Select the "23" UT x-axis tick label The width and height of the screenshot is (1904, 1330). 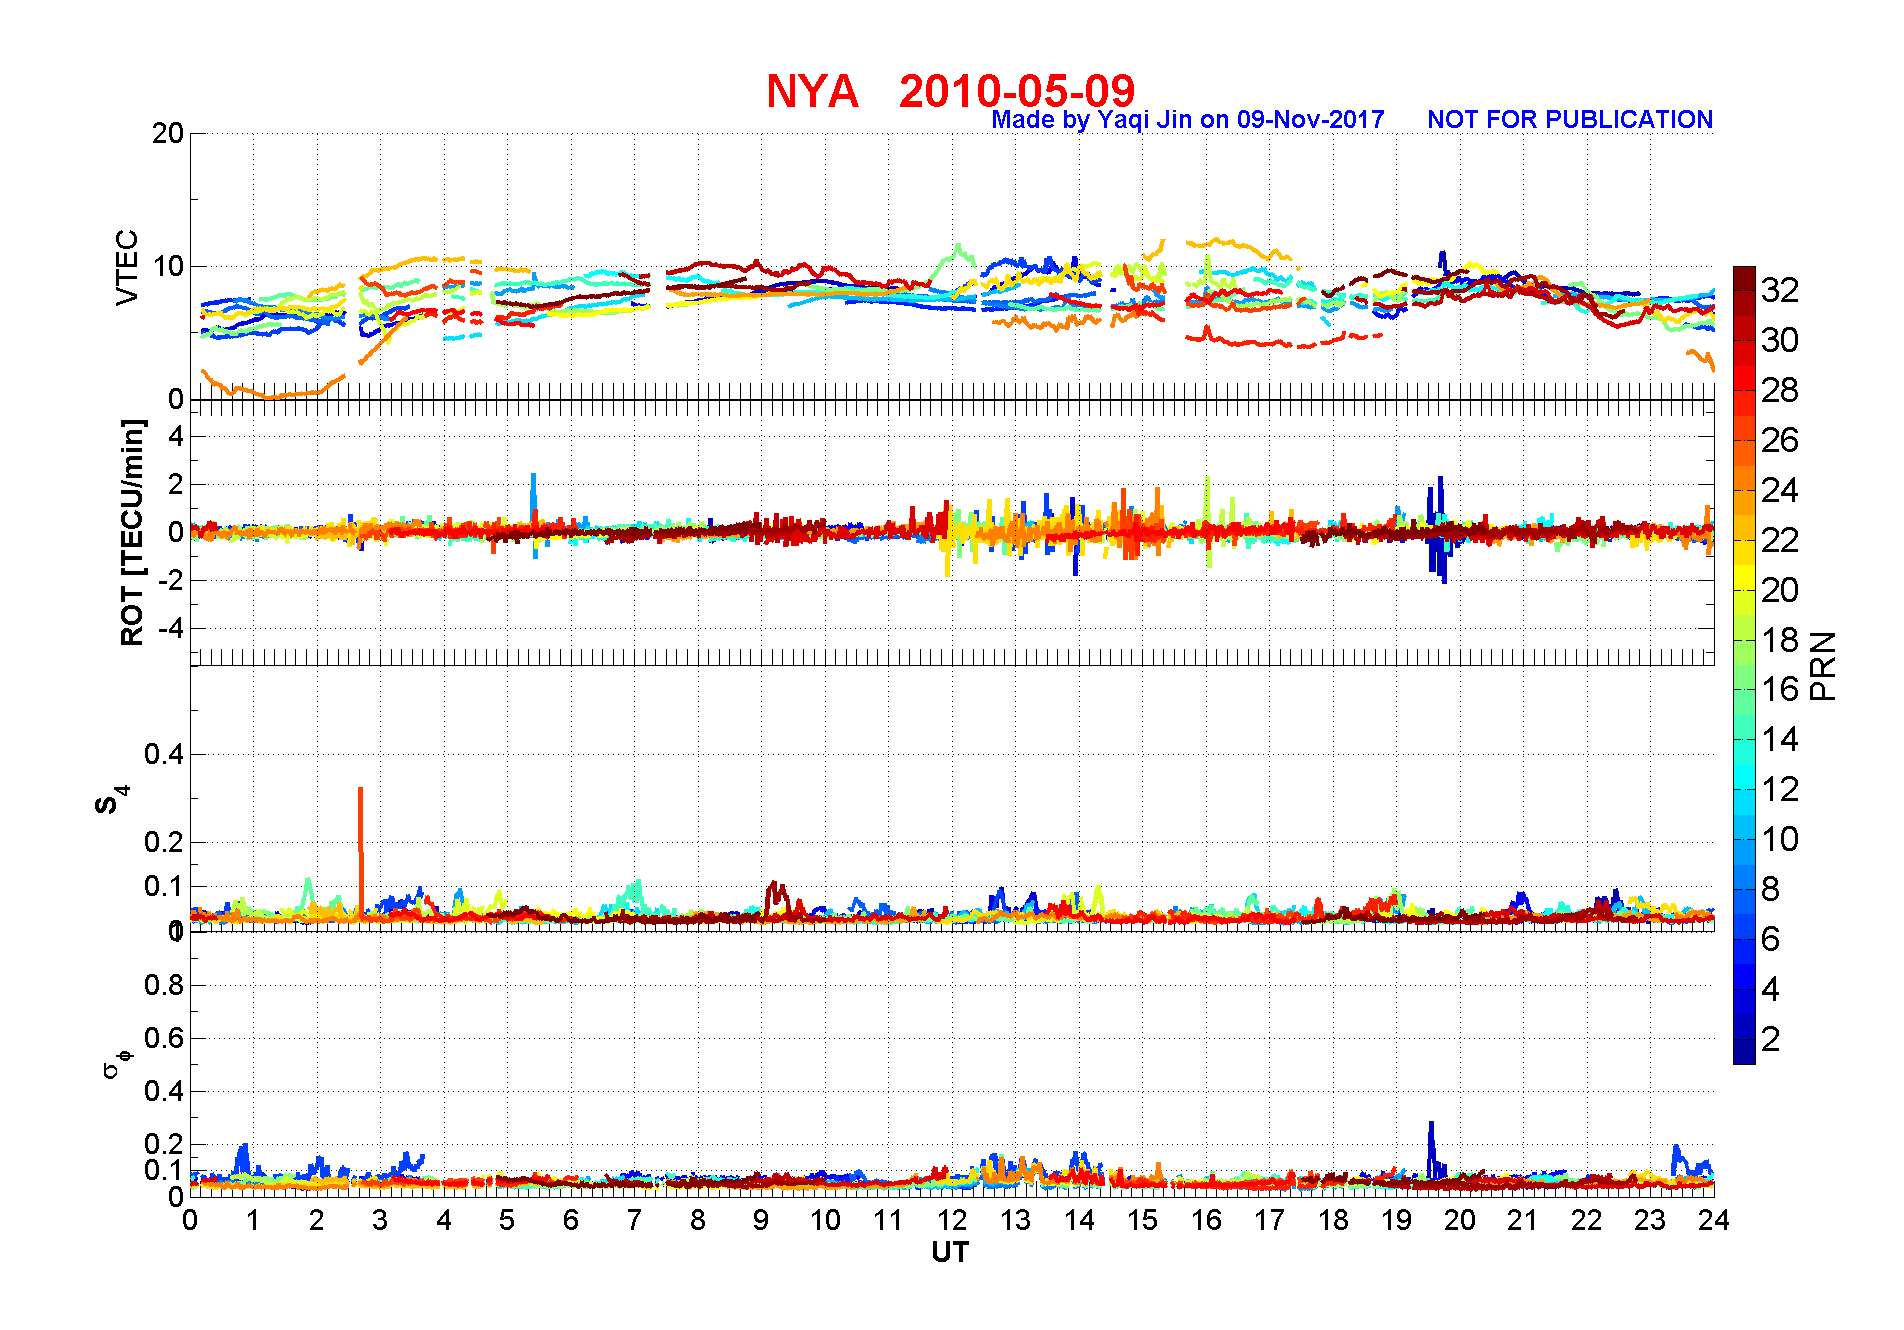pos(1650,1220)
